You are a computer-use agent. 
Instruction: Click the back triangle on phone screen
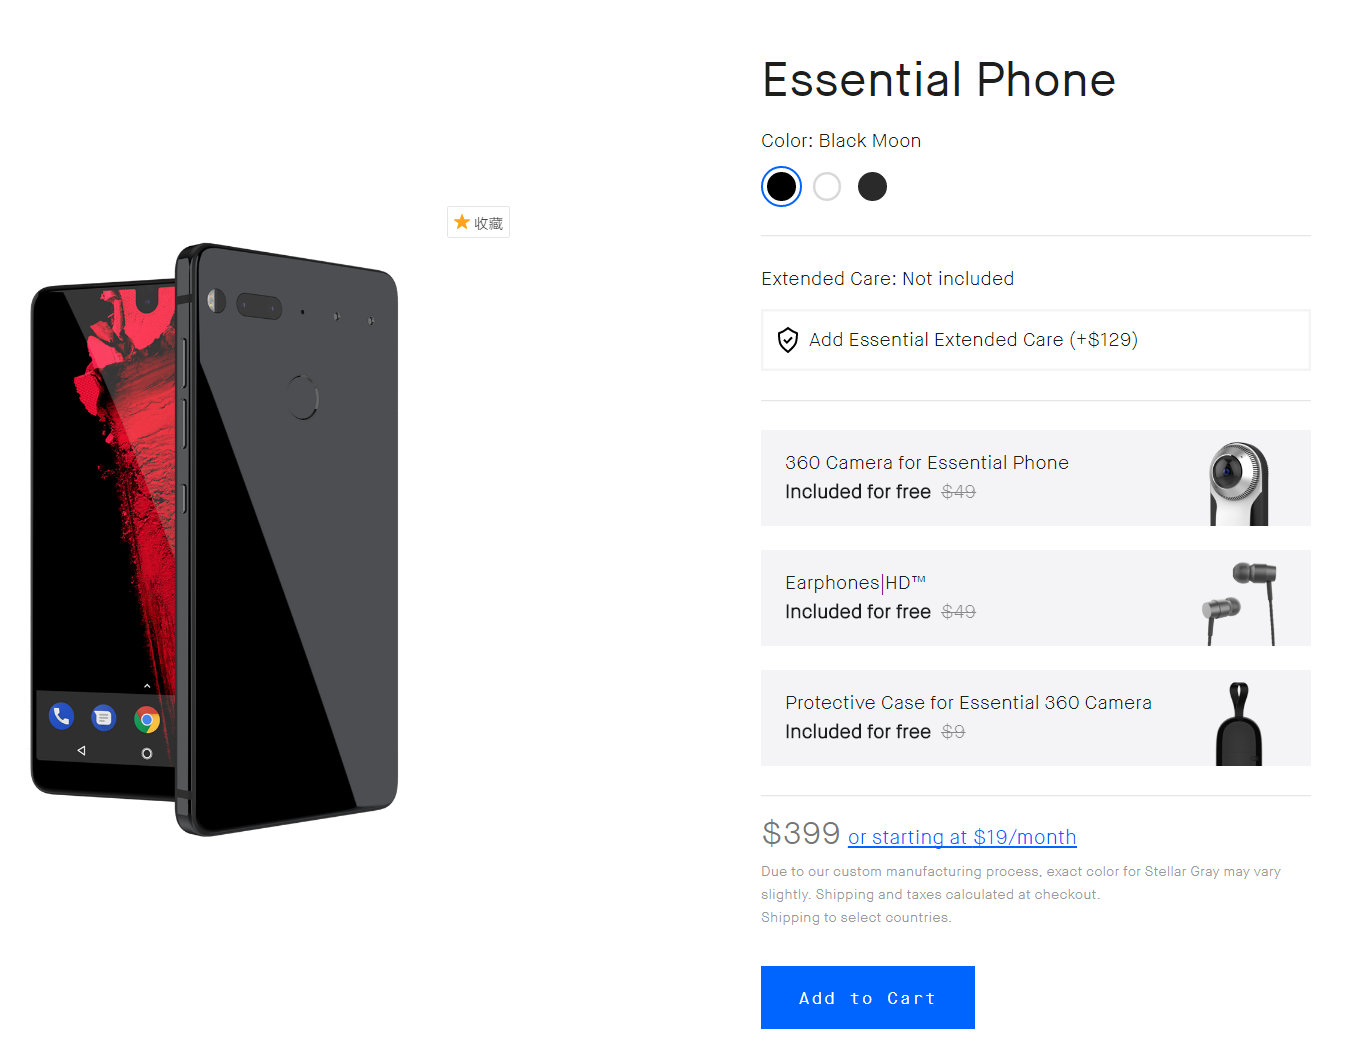[x=81, y=750]
